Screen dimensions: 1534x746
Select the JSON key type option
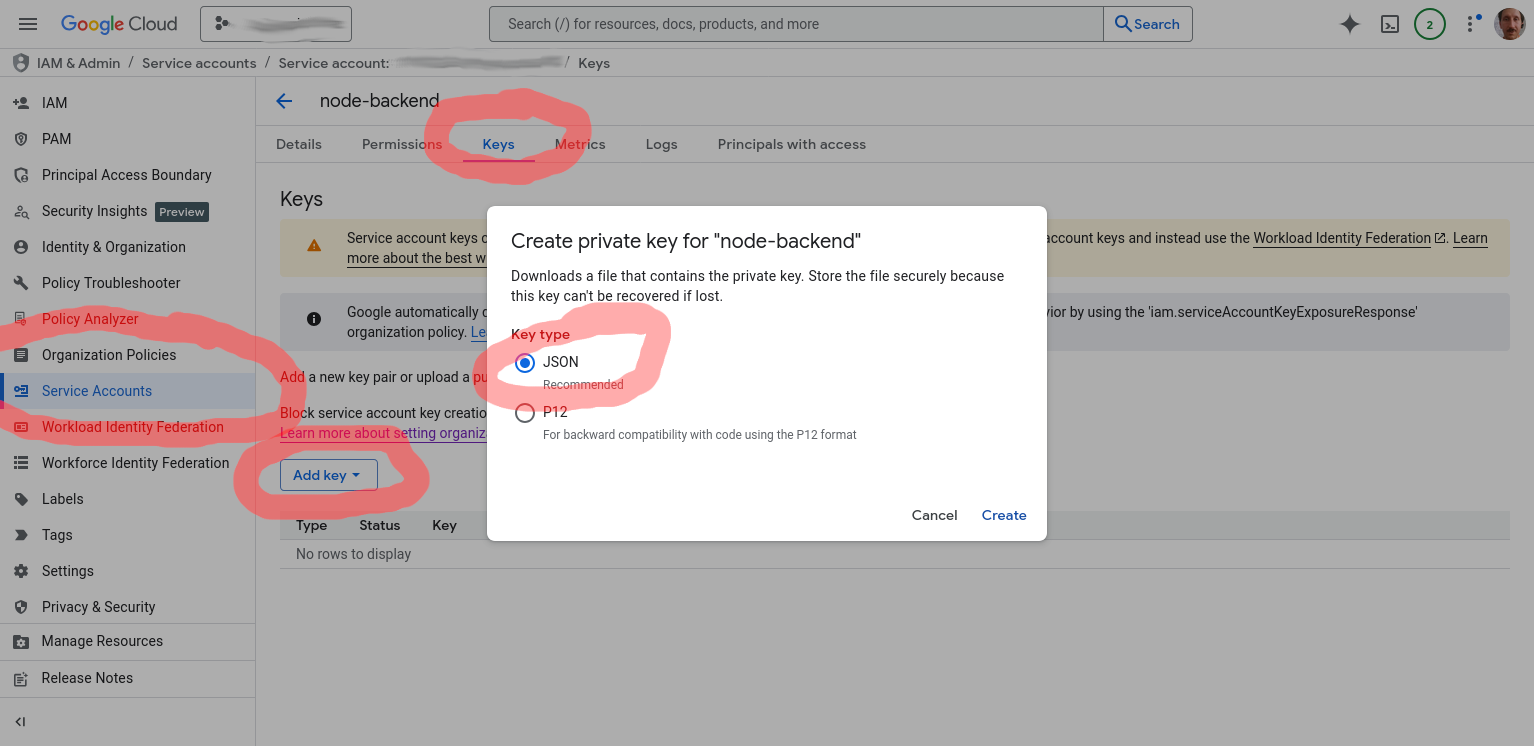pos(525,363)
